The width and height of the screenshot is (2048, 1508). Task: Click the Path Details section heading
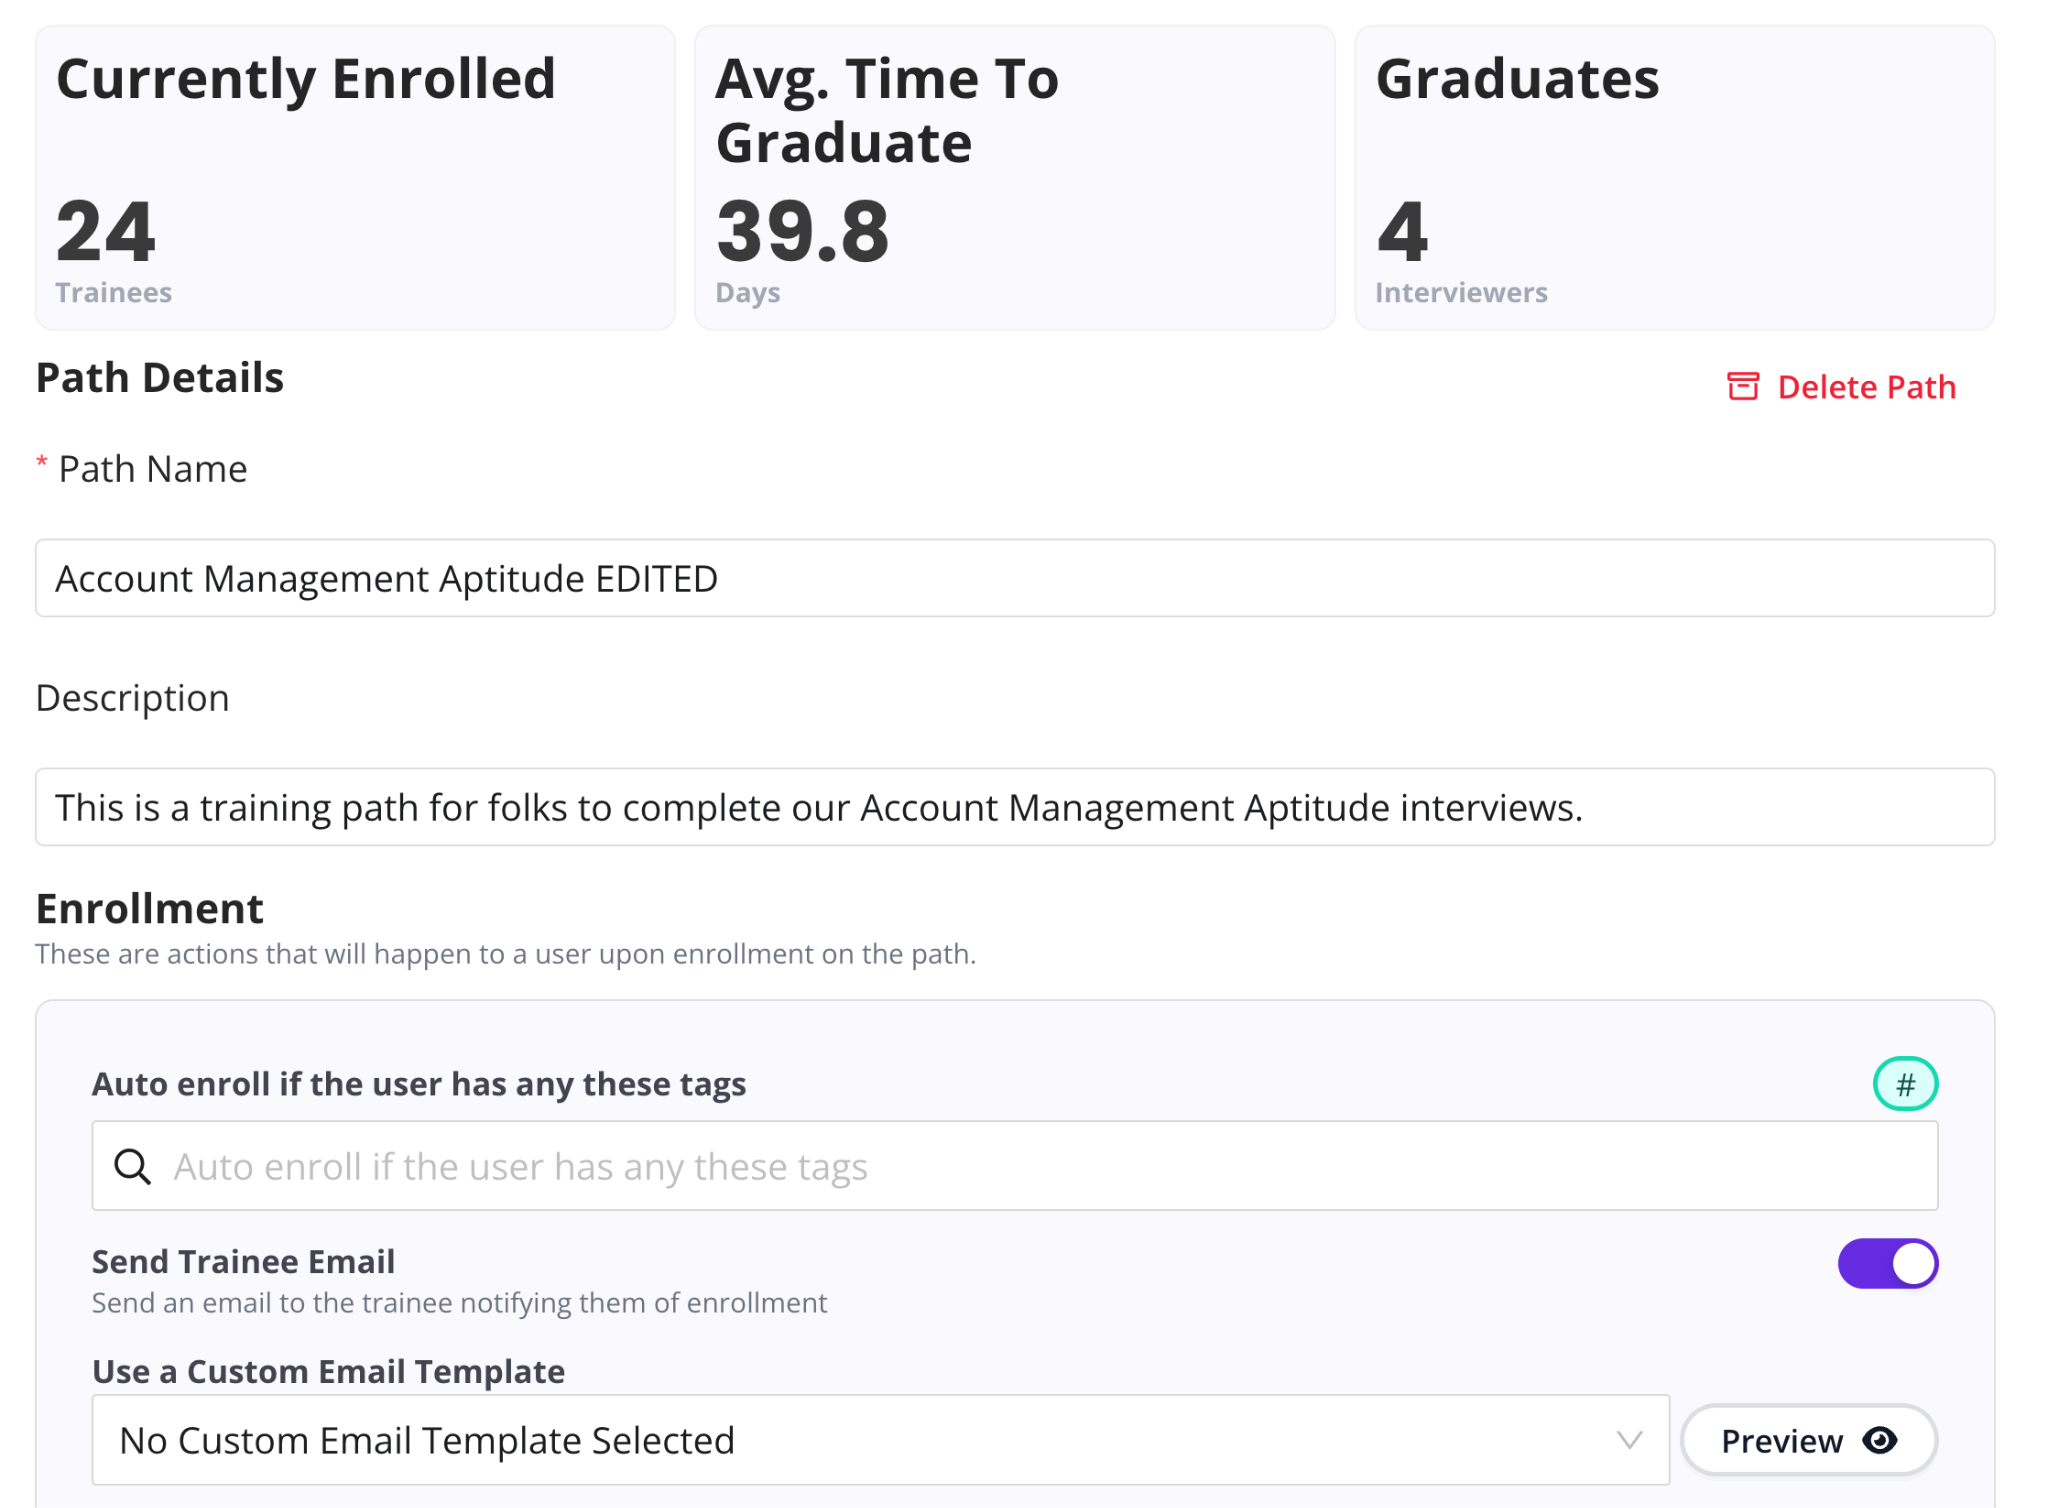click(160, 378)
